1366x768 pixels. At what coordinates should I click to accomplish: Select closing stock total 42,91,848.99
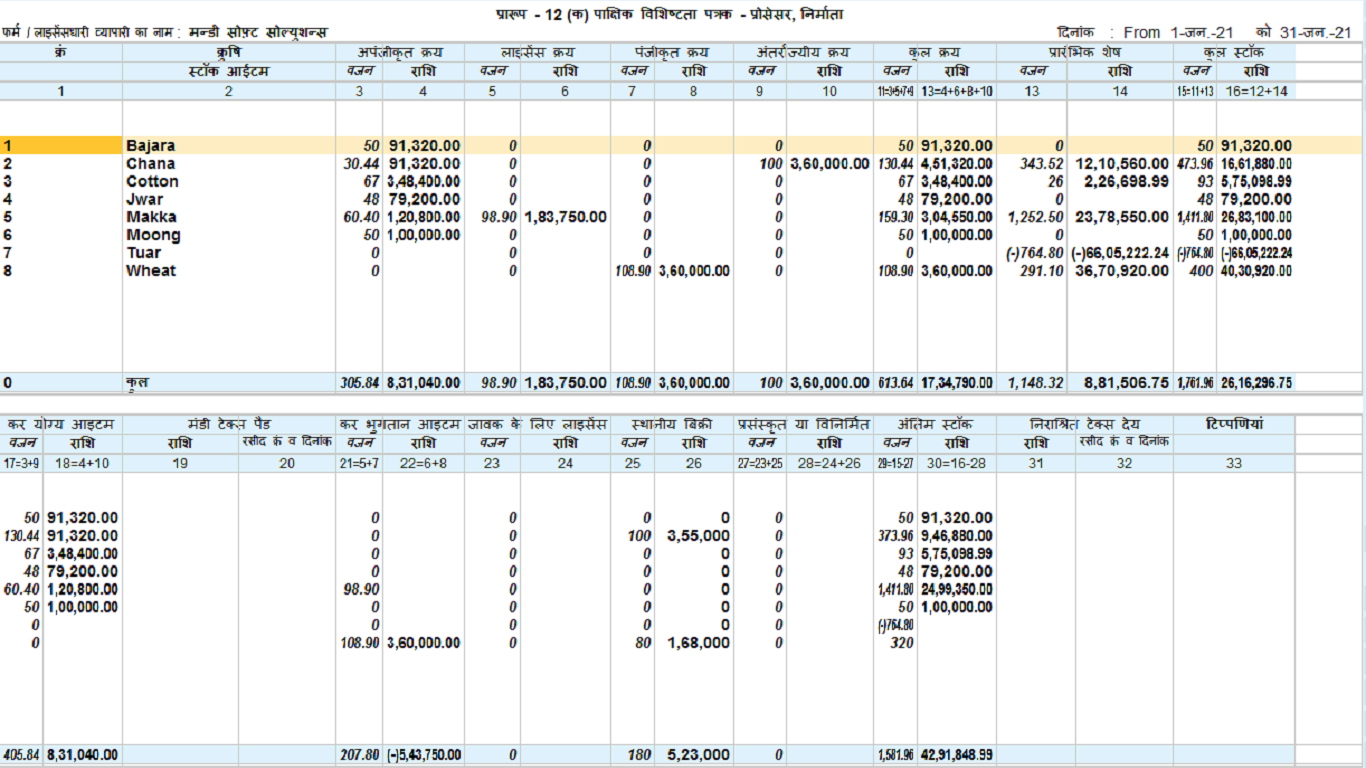pyautogui.click(x=957, y=756)
